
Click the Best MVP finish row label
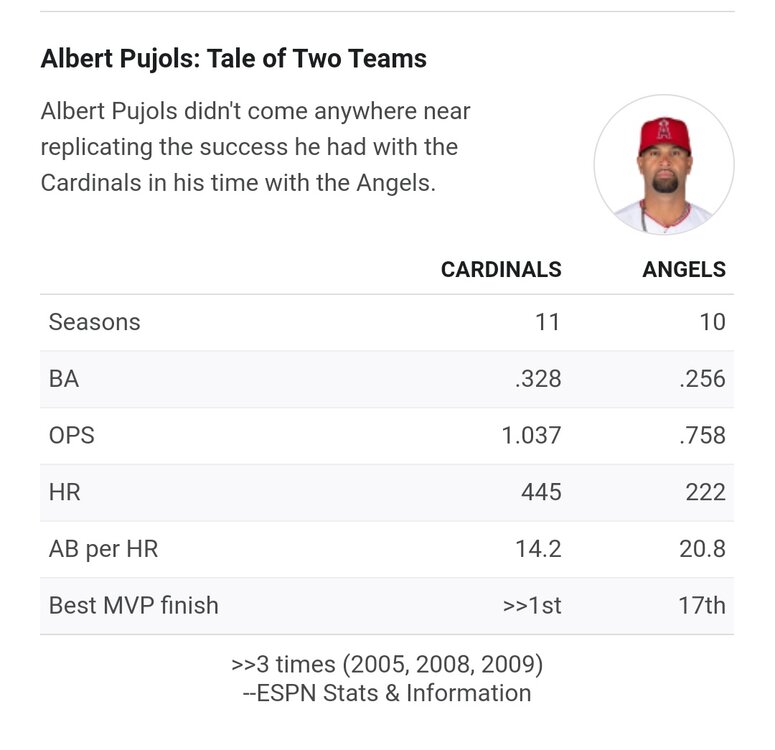click(x=133, y=606)
